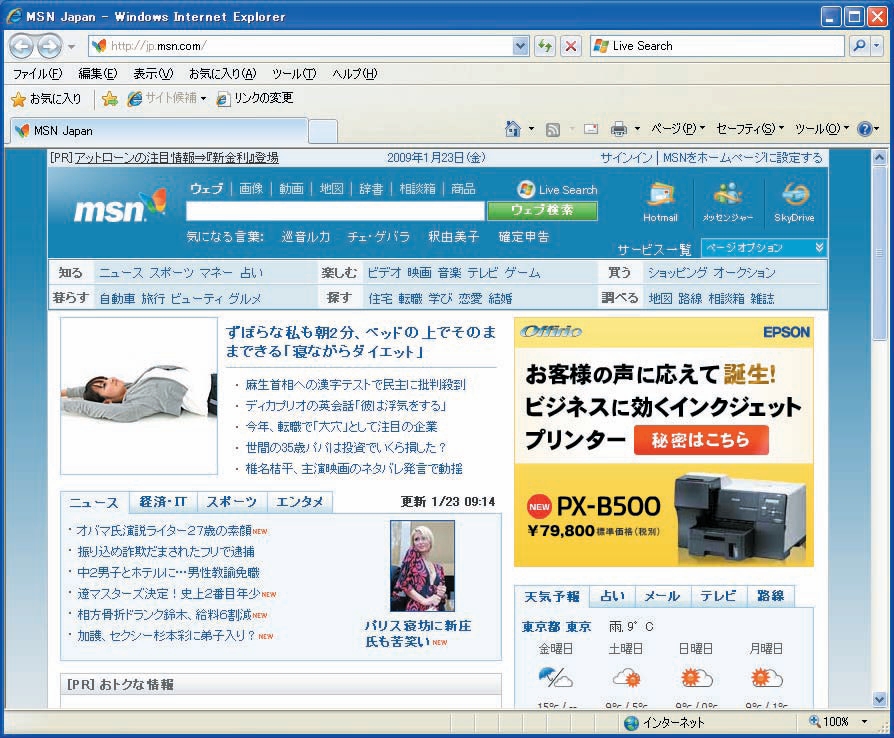Click the RSS feeds icon
894x738 pixels.
point(552,130)
